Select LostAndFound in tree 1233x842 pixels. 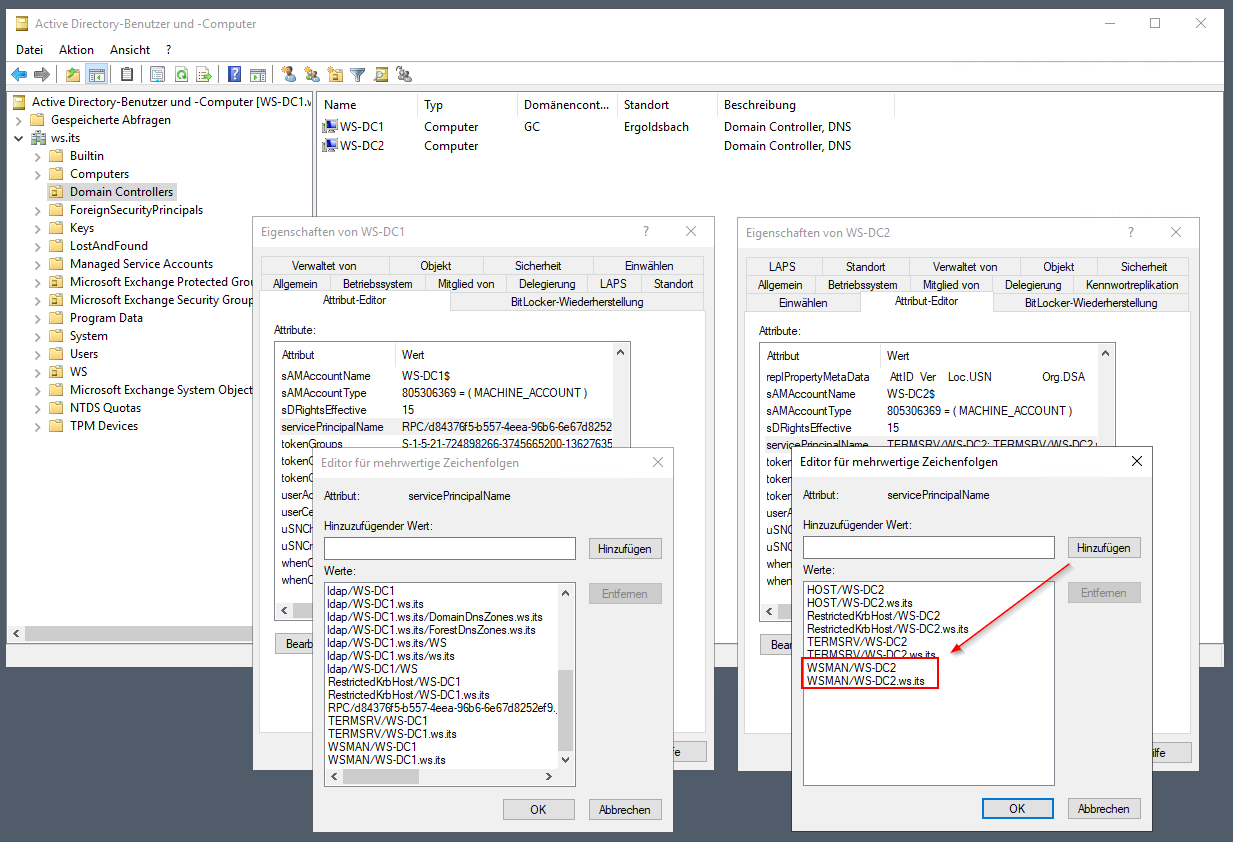click(x=108, y=246)
